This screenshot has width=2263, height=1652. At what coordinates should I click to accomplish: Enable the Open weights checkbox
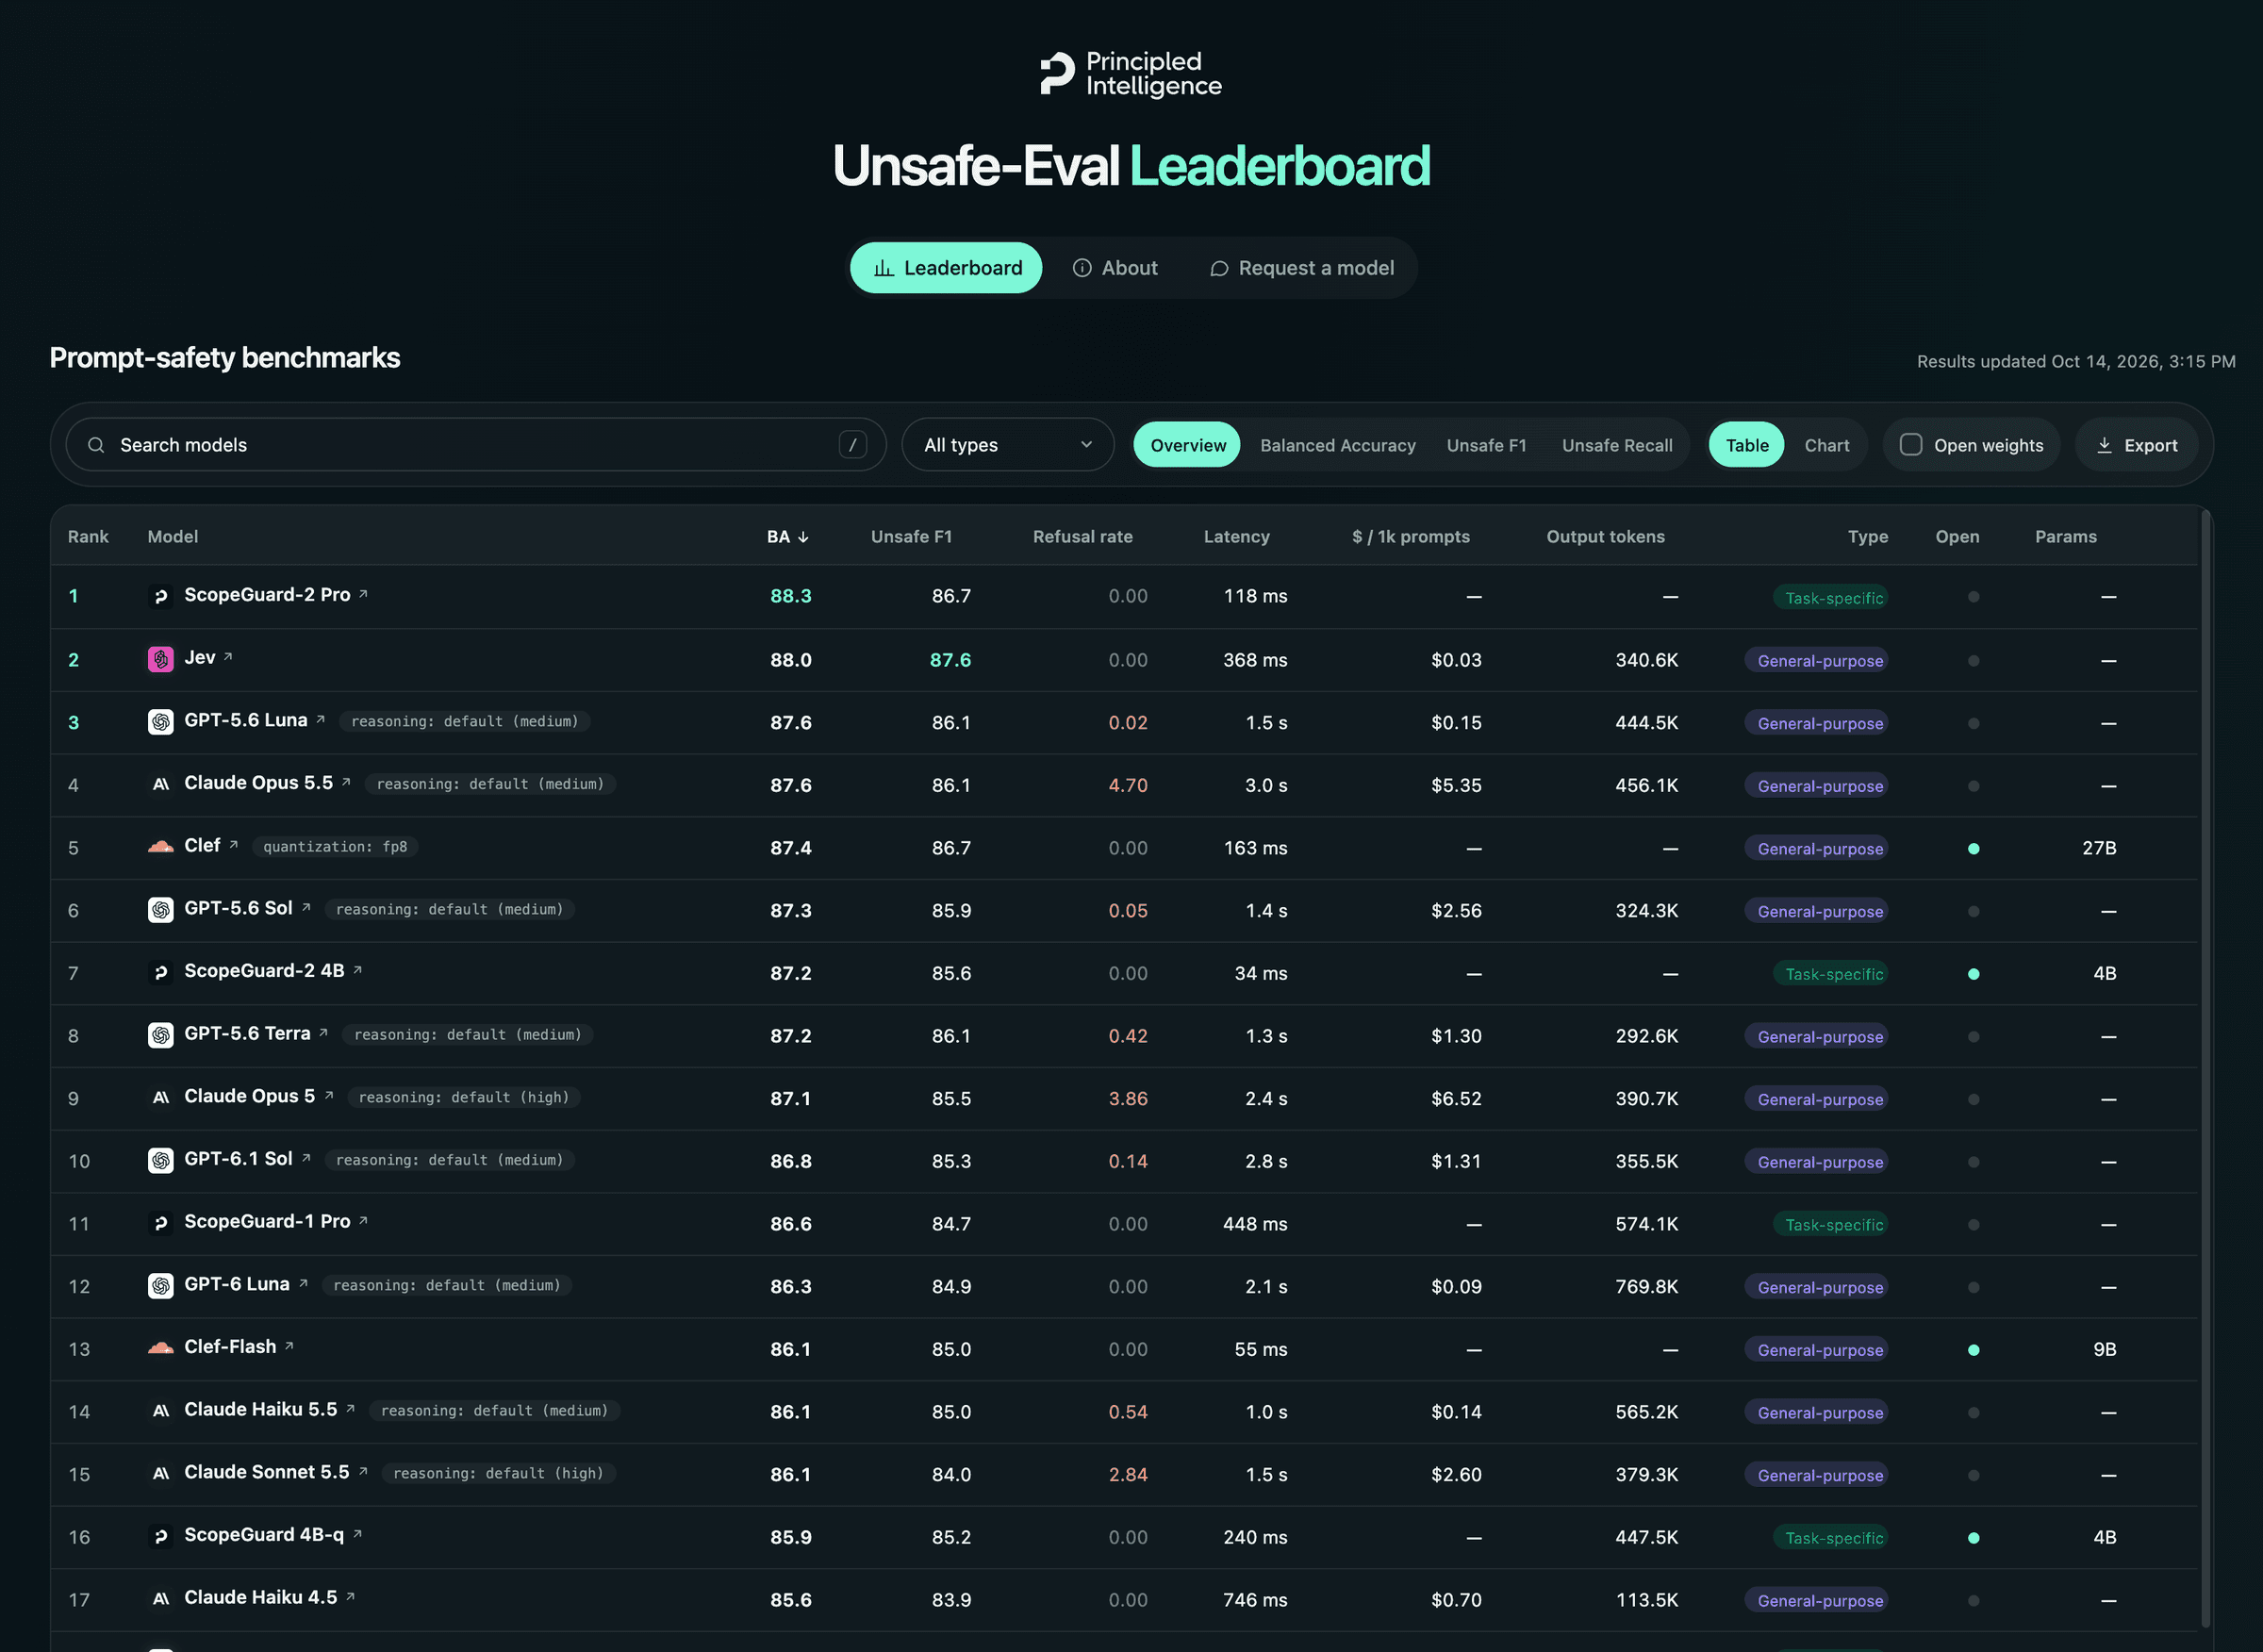tap(1911, 445)
